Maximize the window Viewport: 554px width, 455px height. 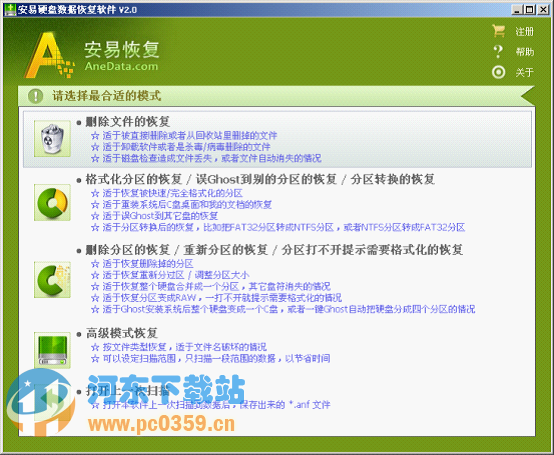tap(530, 10)
